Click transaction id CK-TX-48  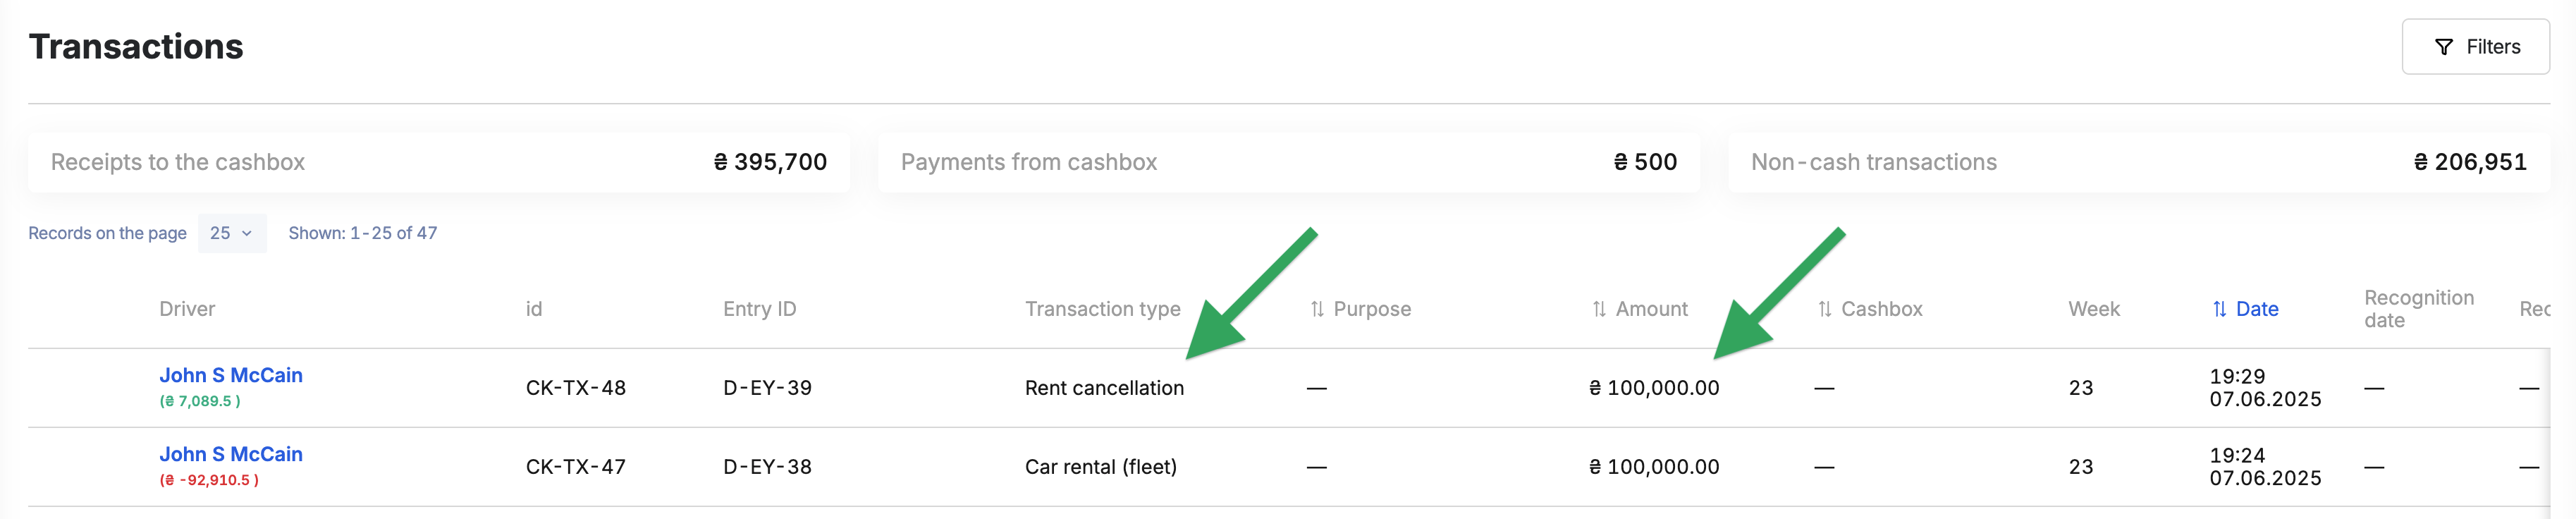576,388
